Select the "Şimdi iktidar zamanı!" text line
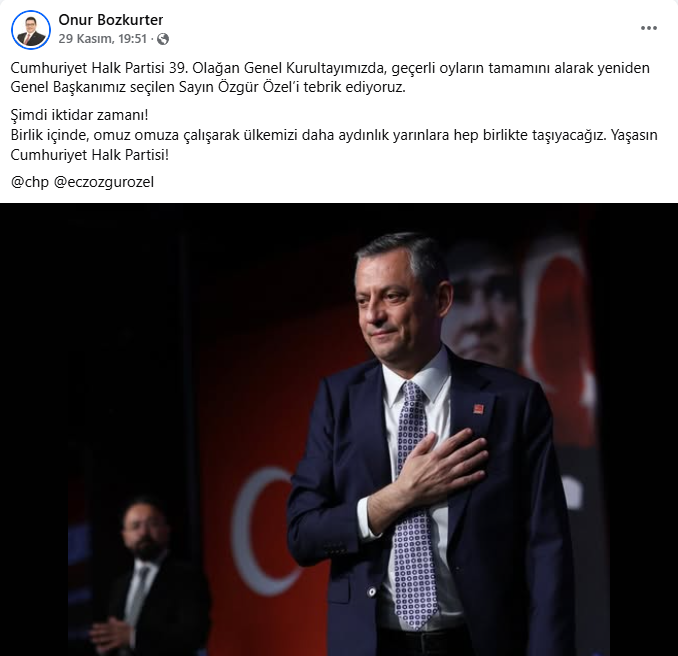Image resolution: width=678 pixels, height=656 pixels. coord(80,115)
